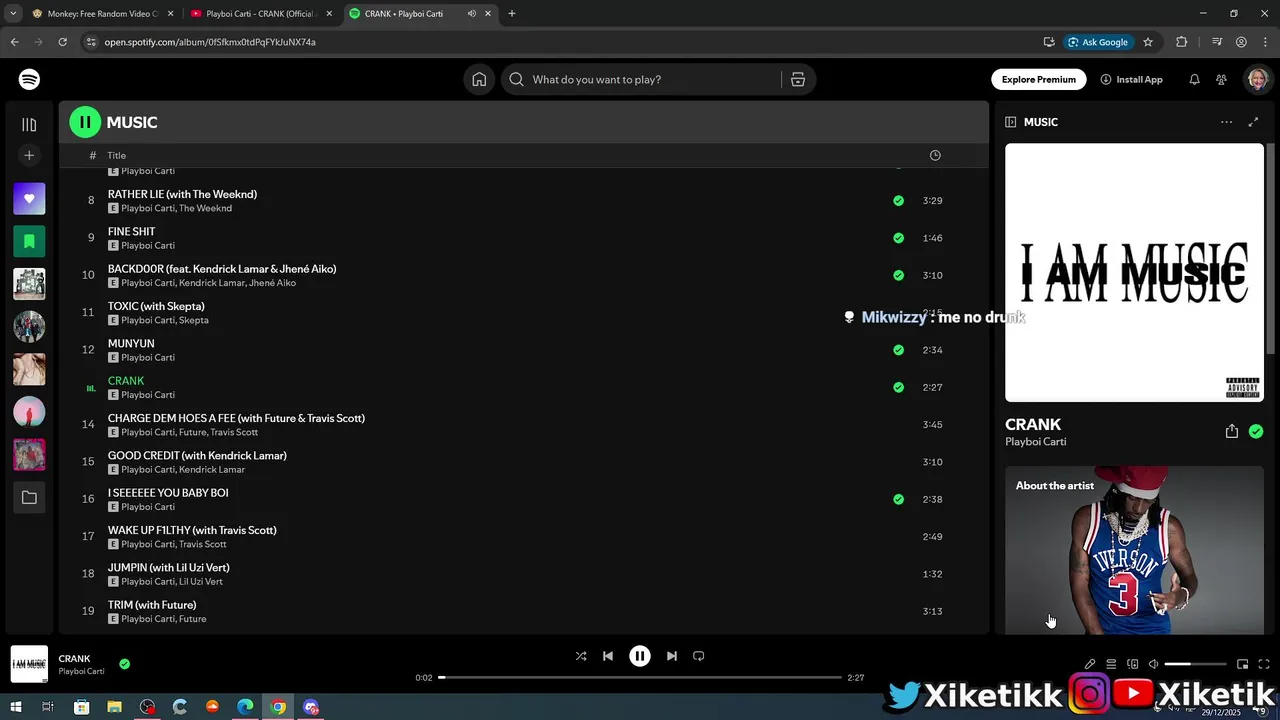The image size is (1280, 720).
Task: Toggle saved check for I SEEEEEE YOU BABY BOI
Action: click(x=898, y=499)
